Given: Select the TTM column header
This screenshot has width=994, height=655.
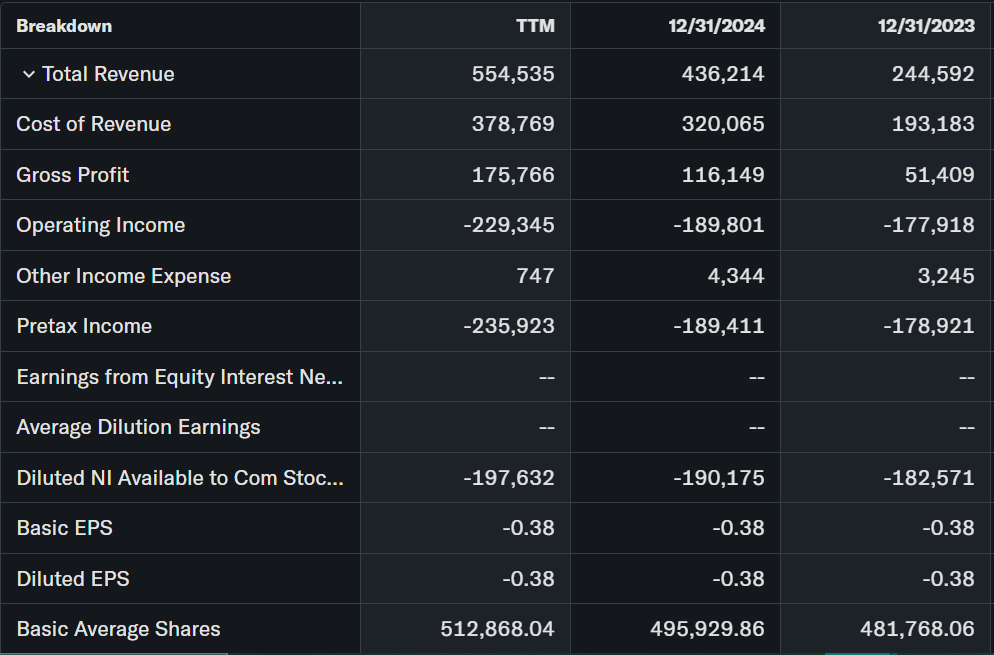Looking at the screenshot, I should click(535, 26).
